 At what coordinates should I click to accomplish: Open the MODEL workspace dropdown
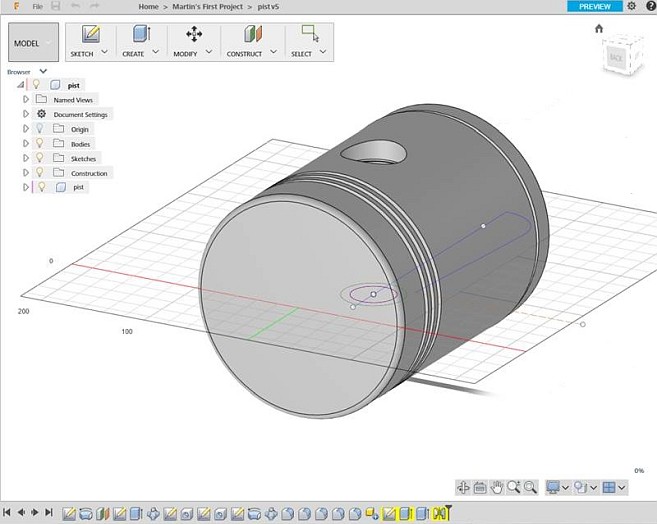33,43
